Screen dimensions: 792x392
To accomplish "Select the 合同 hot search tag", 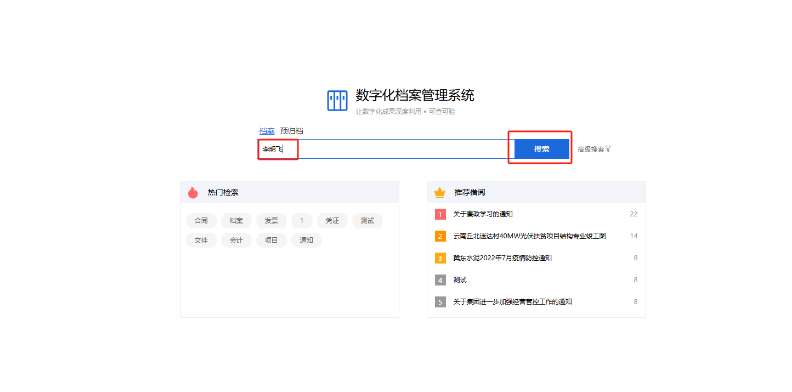I will click(201, 221).
